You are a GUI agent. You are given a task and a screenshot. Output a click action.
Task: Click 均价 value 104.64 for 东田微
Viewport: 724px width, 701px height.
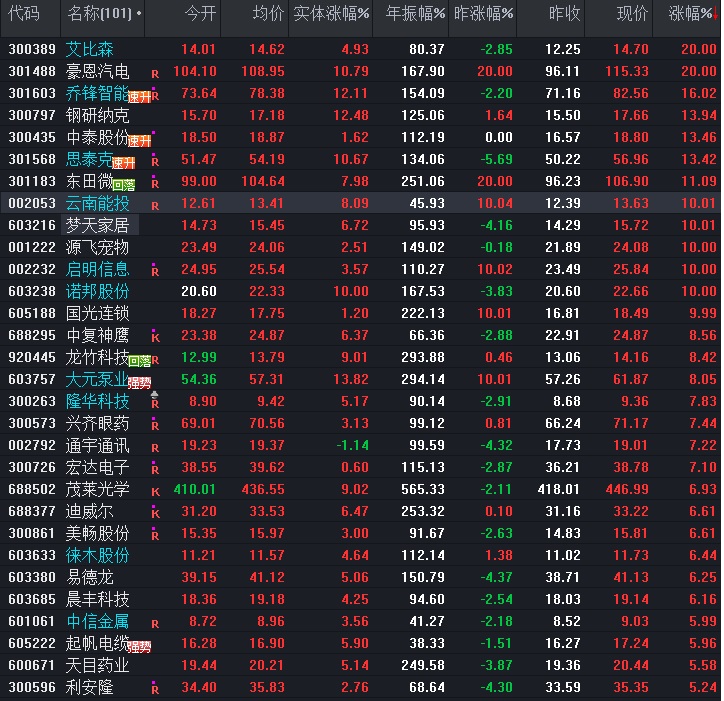(x=263, y=181)
